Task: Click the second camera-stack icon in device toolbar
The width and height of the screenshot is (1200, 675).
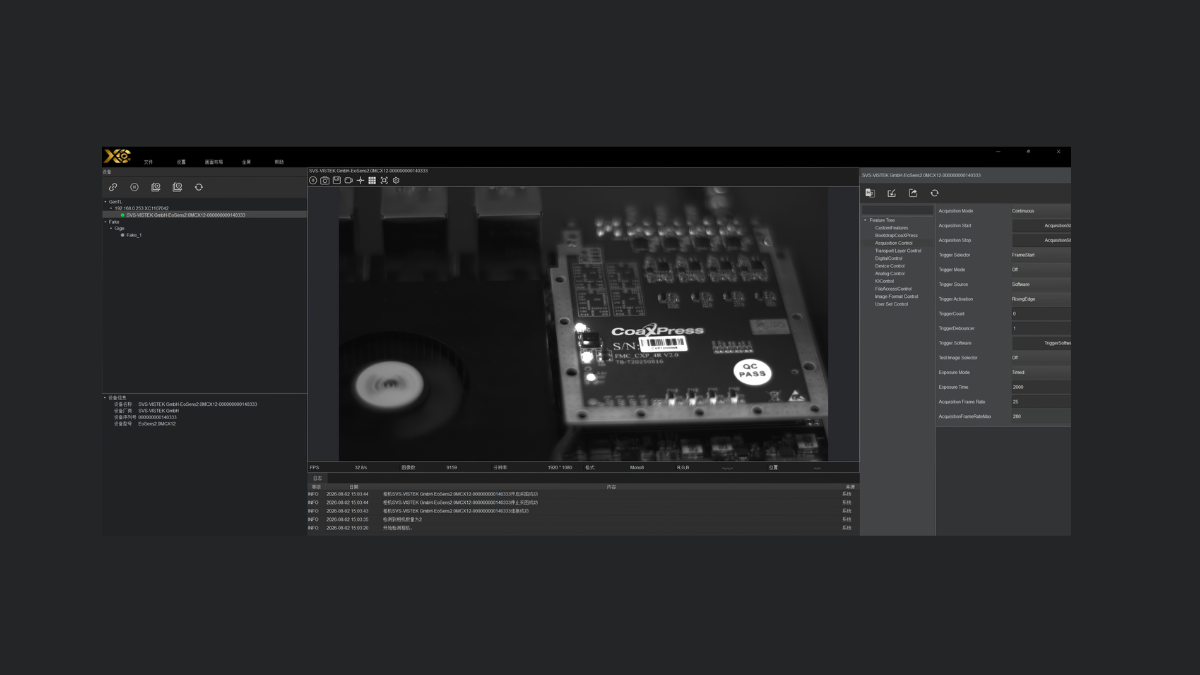Action: click(x=177, y=187)
